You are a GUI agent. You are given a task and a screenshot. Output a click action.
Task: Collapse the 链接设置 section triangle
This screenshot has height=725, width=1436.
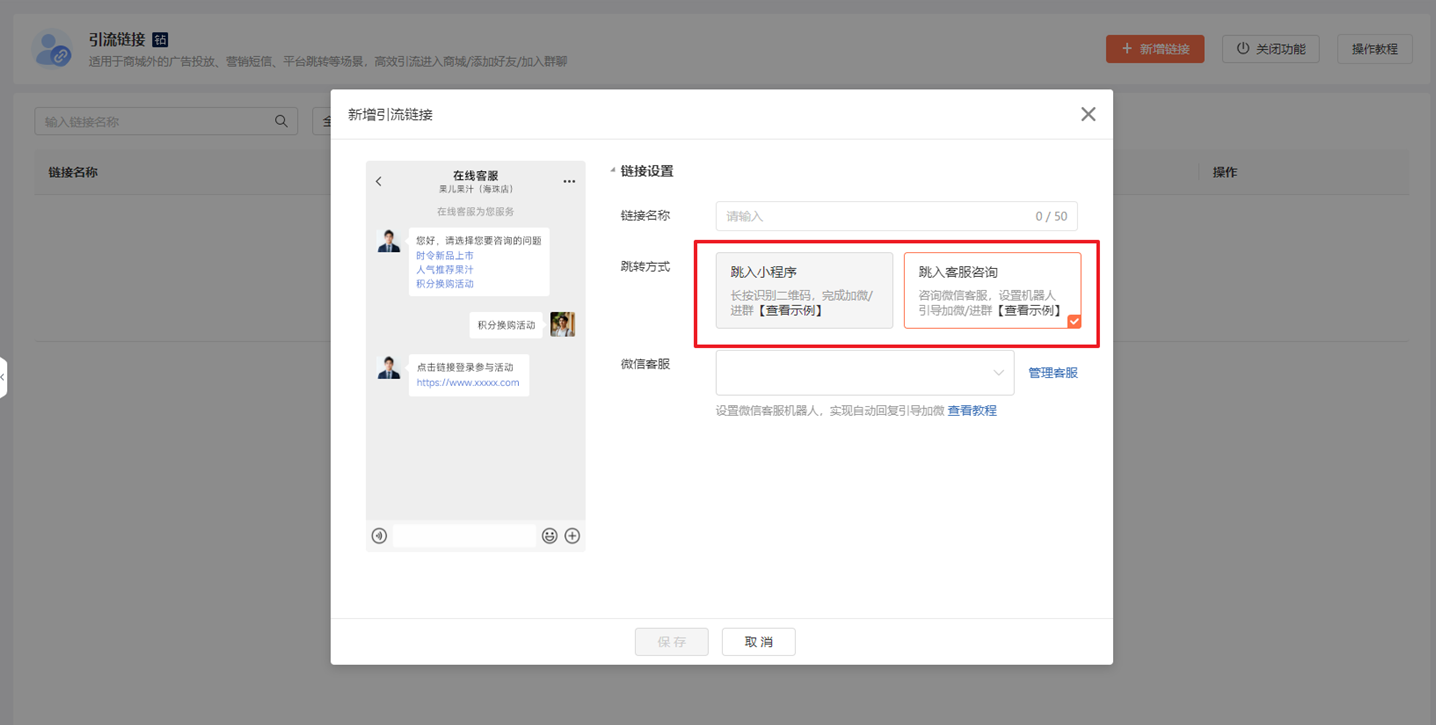point(613,171)
